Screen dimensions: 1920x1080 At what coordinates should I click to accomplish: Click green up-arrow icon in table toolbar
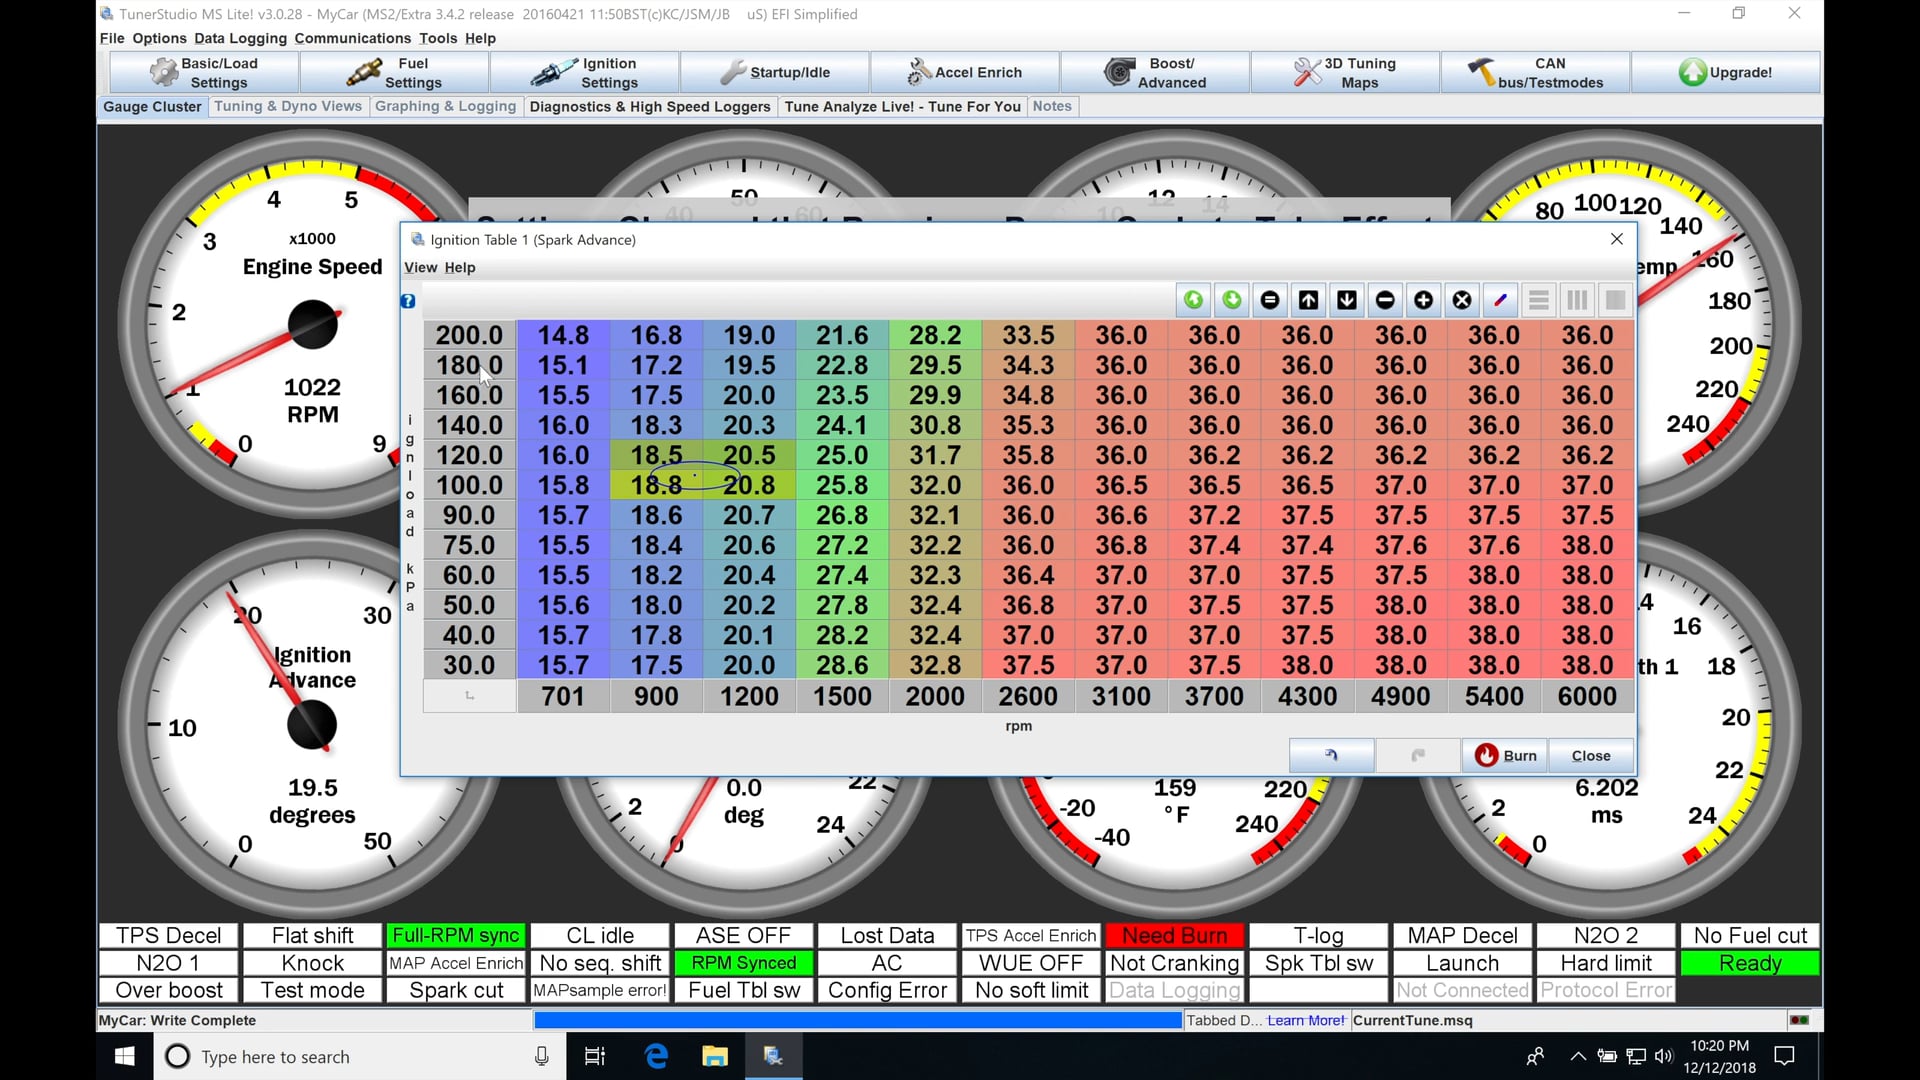tap(1193, 300)
